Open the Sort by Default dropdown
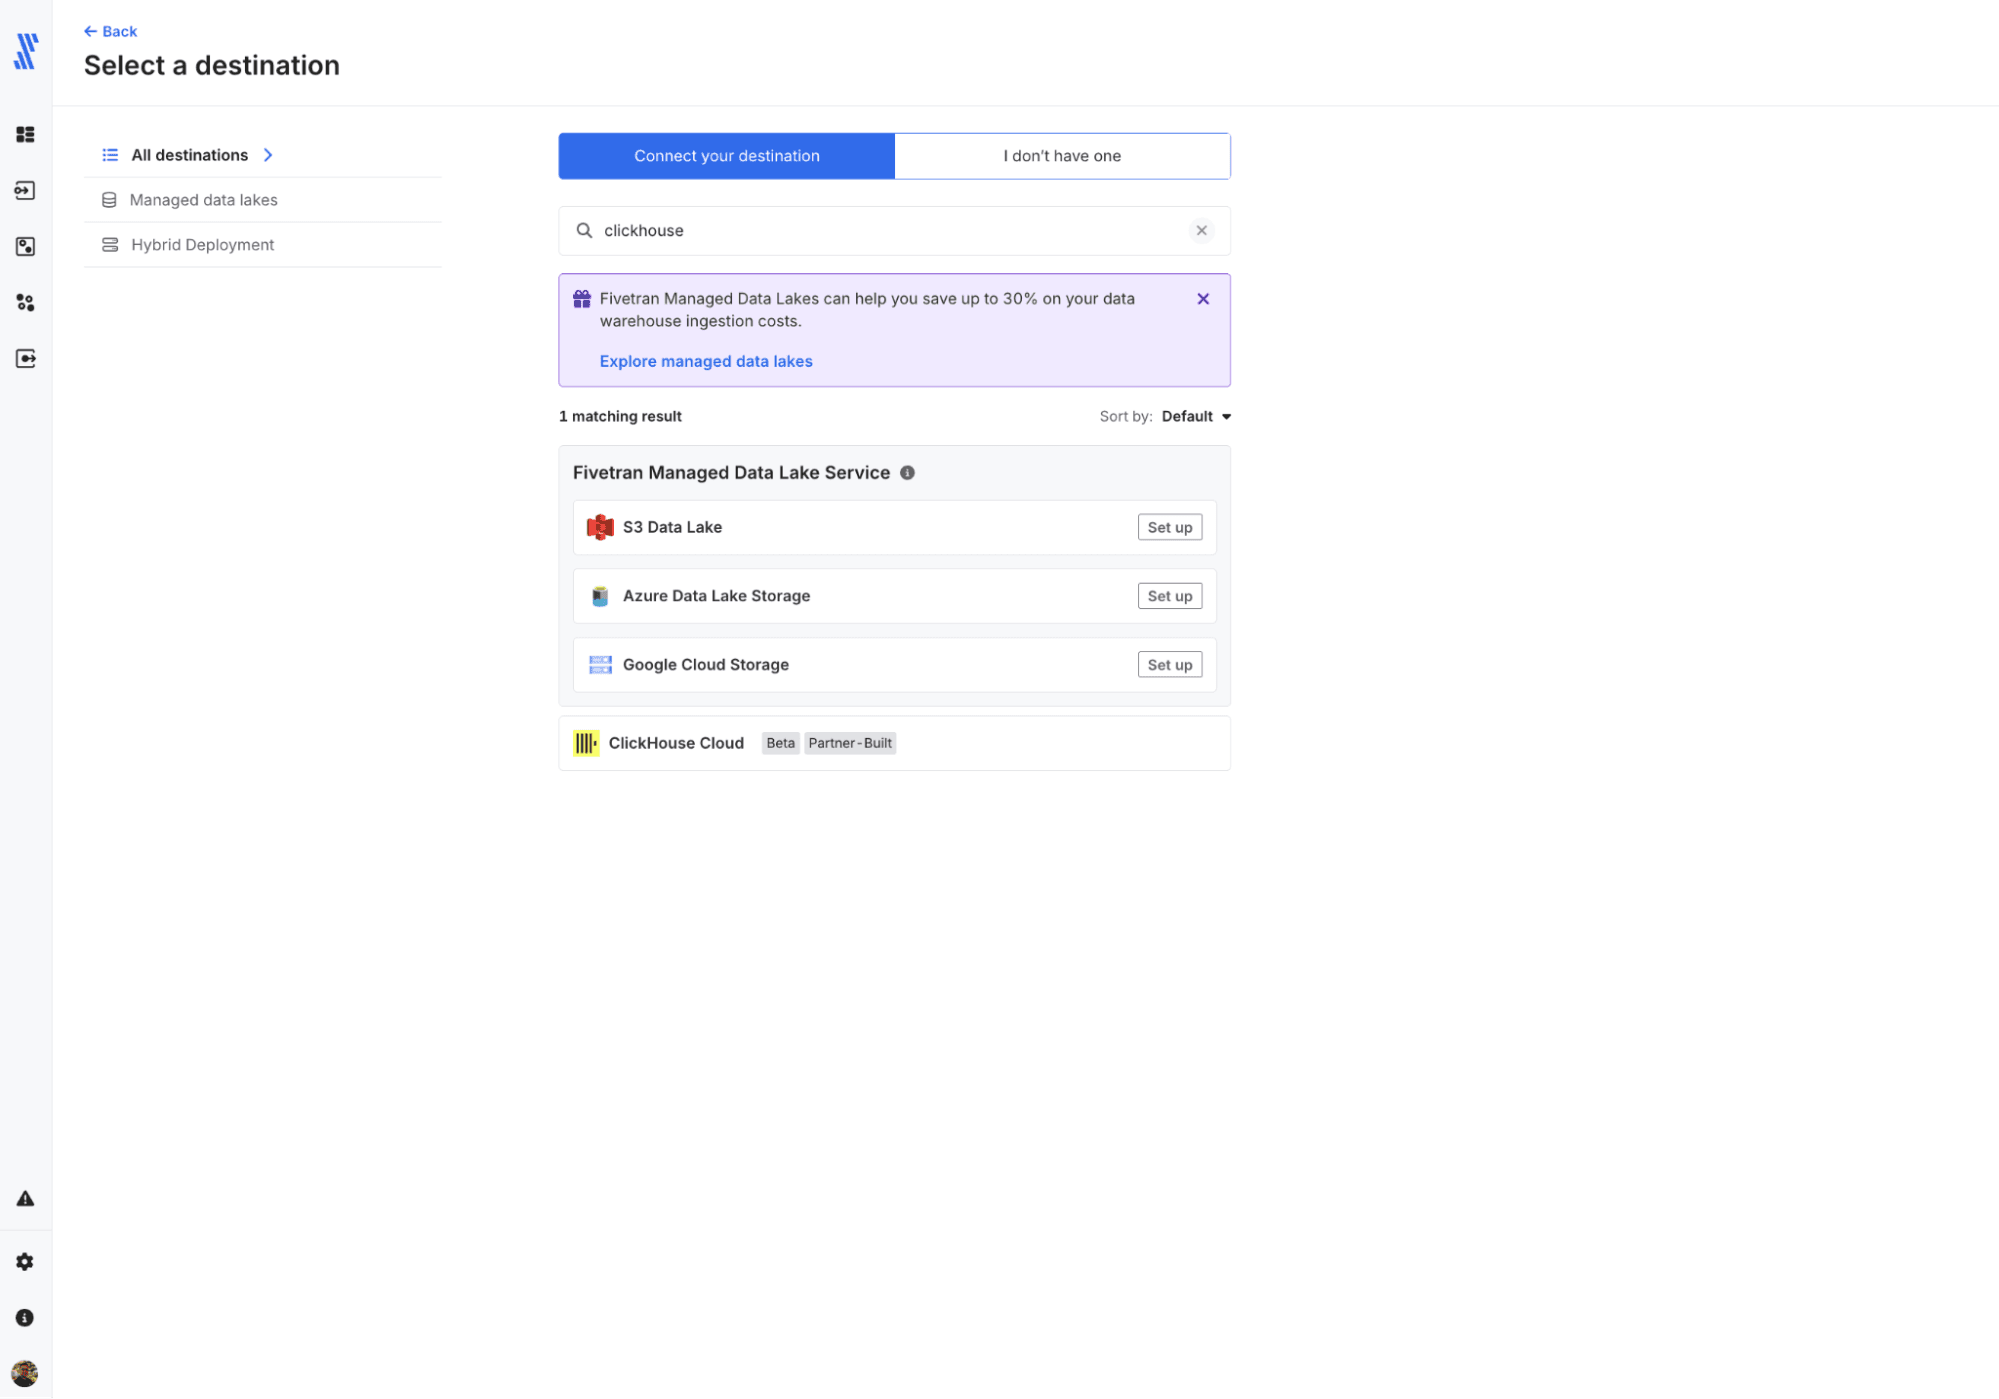 (1196, 417)
